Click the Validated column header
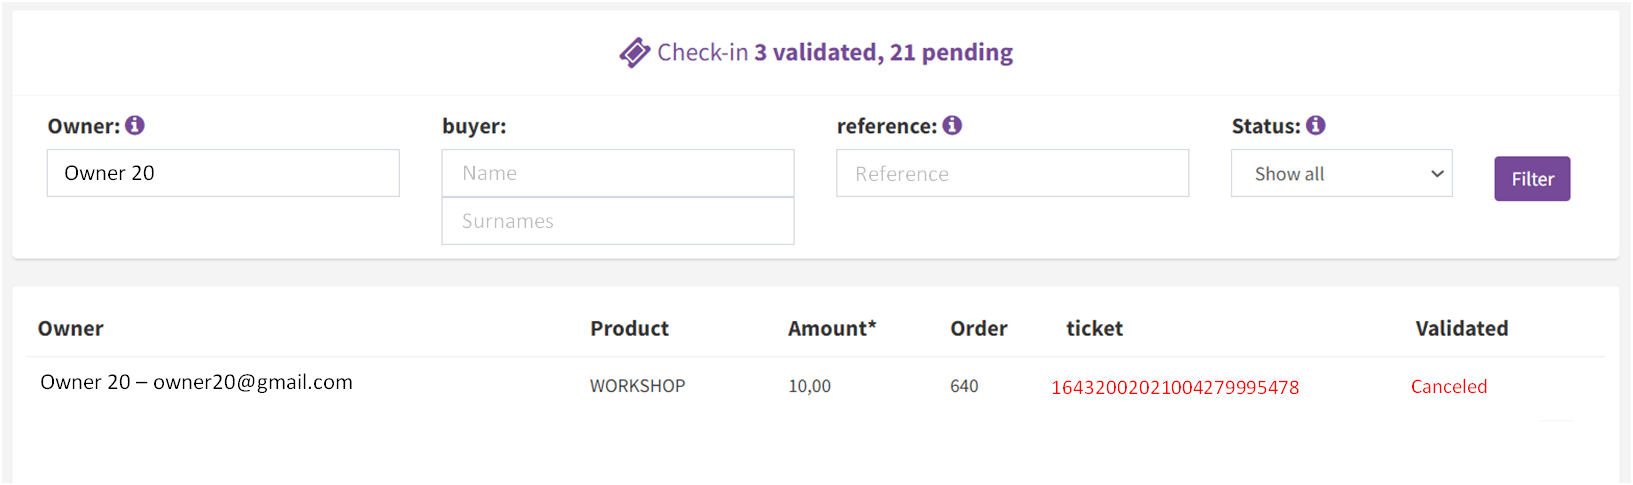 click(x=1462, y=329)
